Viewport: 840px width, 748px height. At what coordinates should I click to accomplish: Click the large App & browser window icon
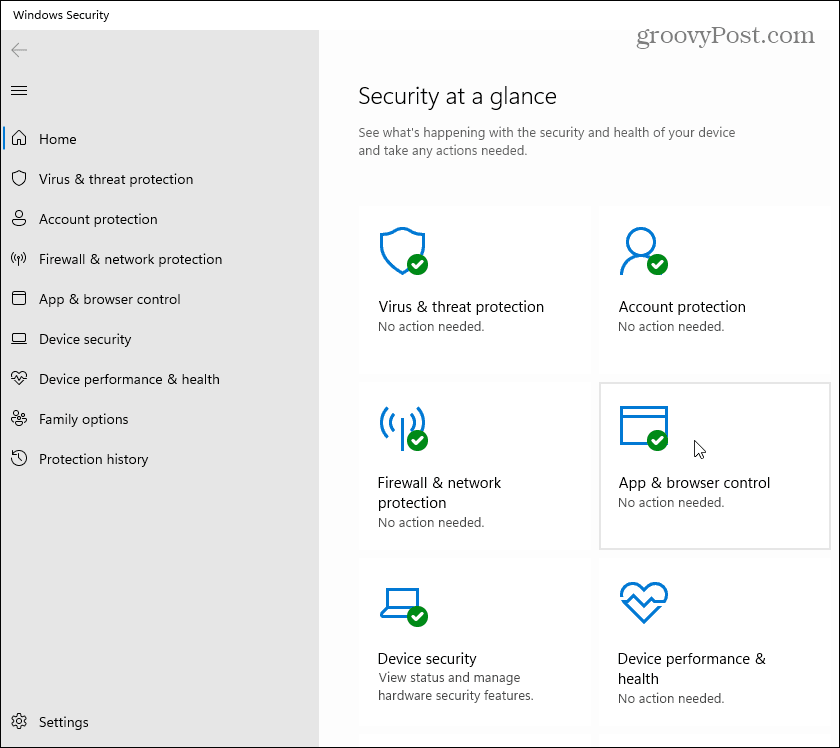(x=643, y=428)
